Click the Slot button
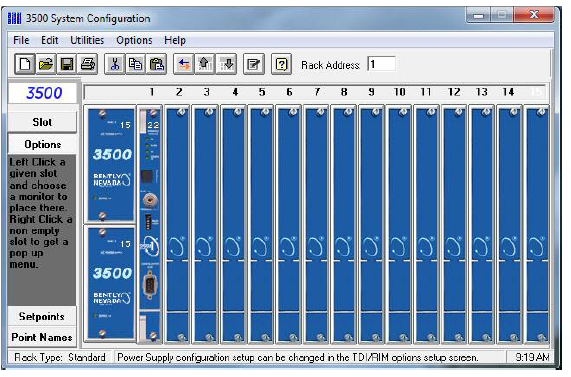The width and height of the screenshot is (571, 377). click(x=42, y=122)
